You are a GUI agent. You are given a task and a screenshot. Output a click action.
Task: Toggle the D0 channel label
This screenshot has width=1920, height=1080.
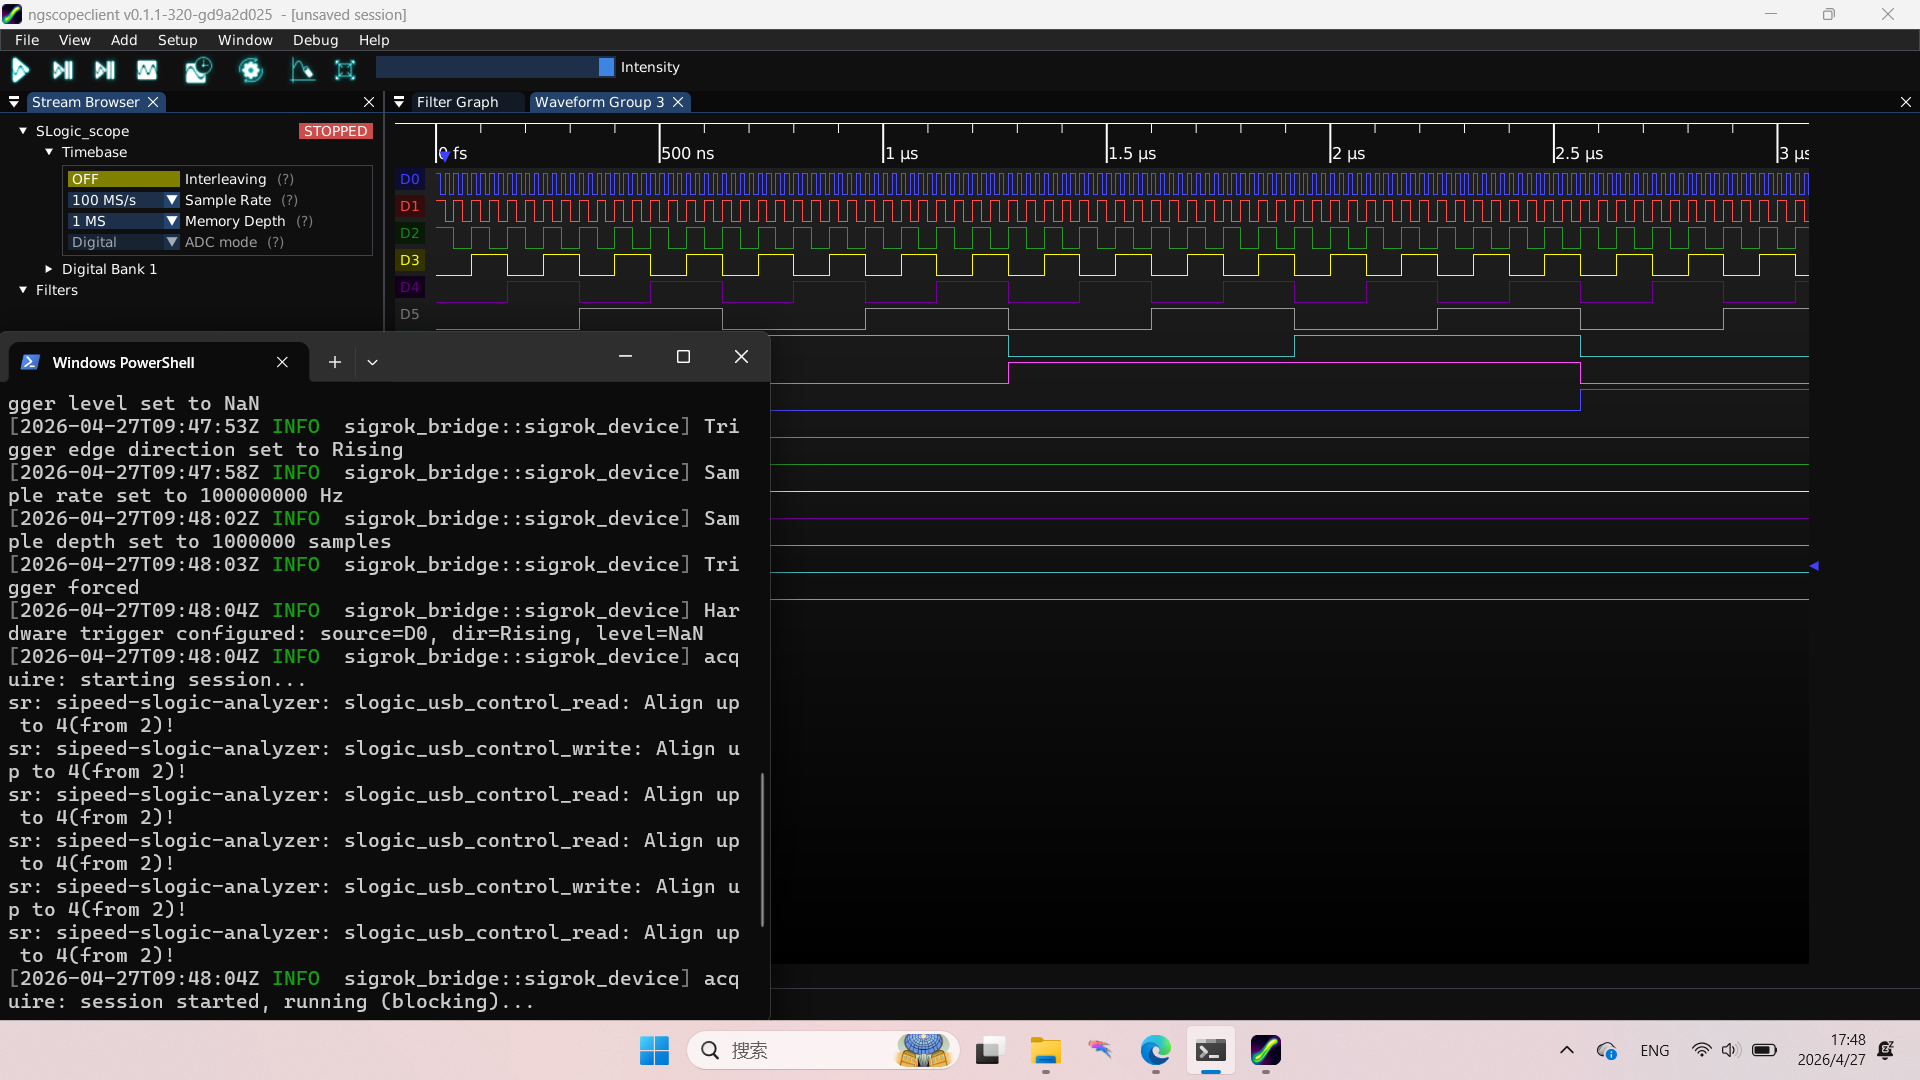pos(409,179)
